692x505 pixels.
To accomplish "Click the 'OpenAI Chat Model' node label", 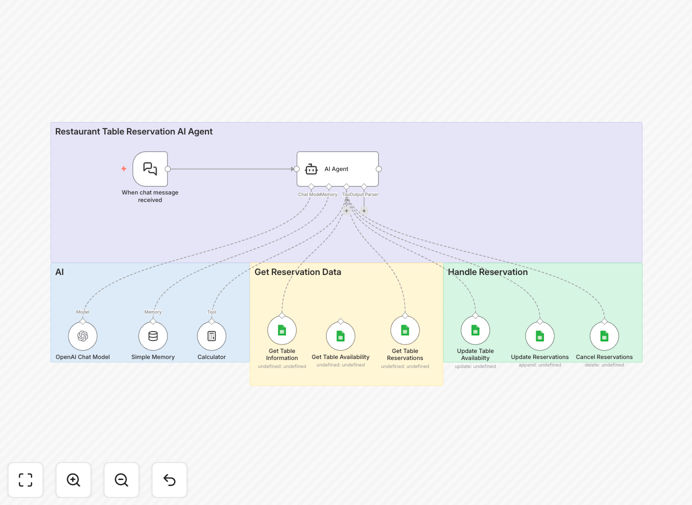I will 83,357.
